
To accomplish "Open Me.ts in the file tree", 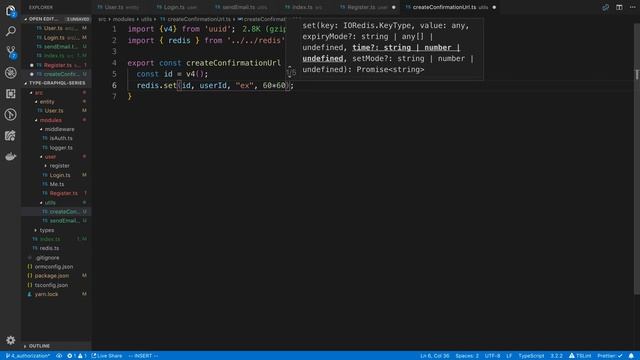I will [57, 184].
